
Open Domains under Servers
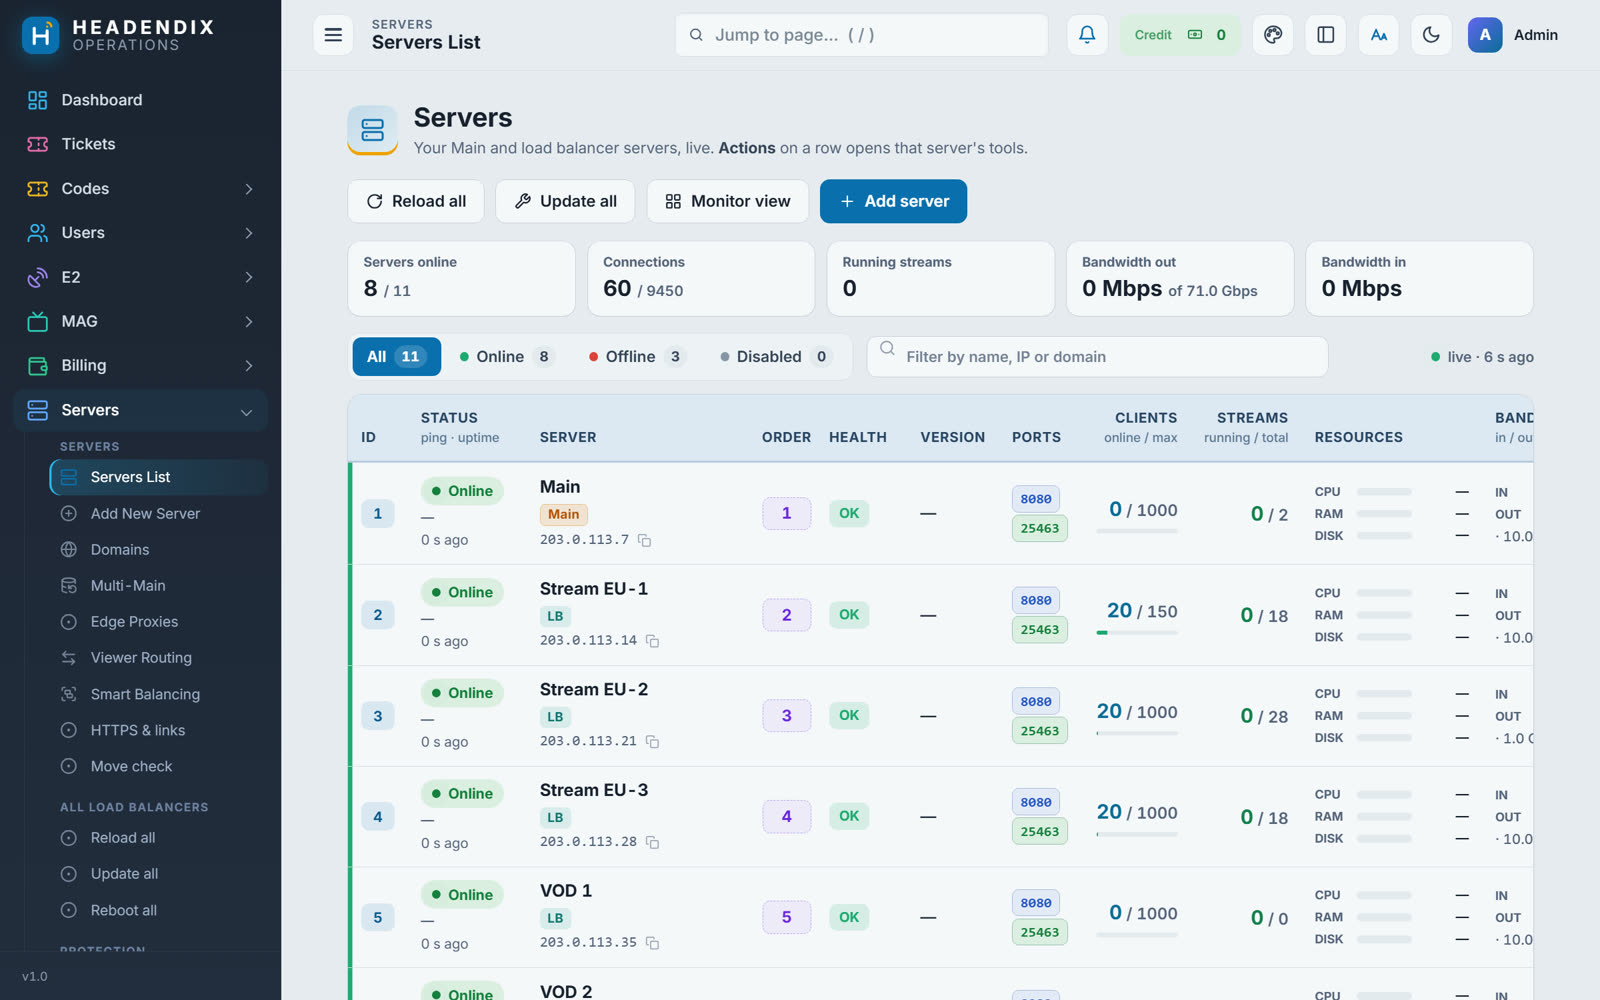click(158, 550)
